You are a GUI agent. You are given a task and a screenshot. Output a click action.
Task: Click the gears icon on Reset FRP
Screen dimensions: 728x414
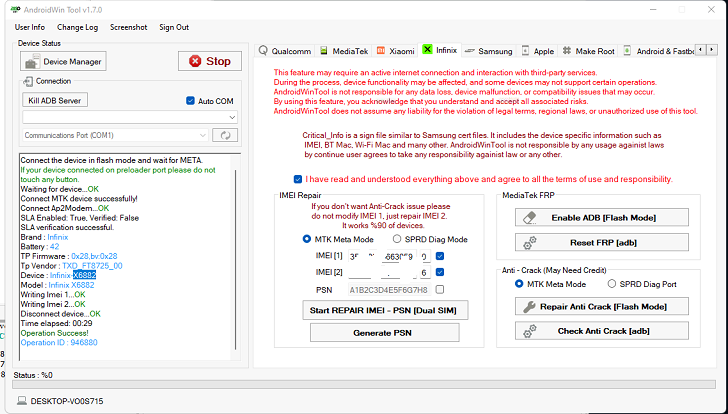click(x=531, y=242)
